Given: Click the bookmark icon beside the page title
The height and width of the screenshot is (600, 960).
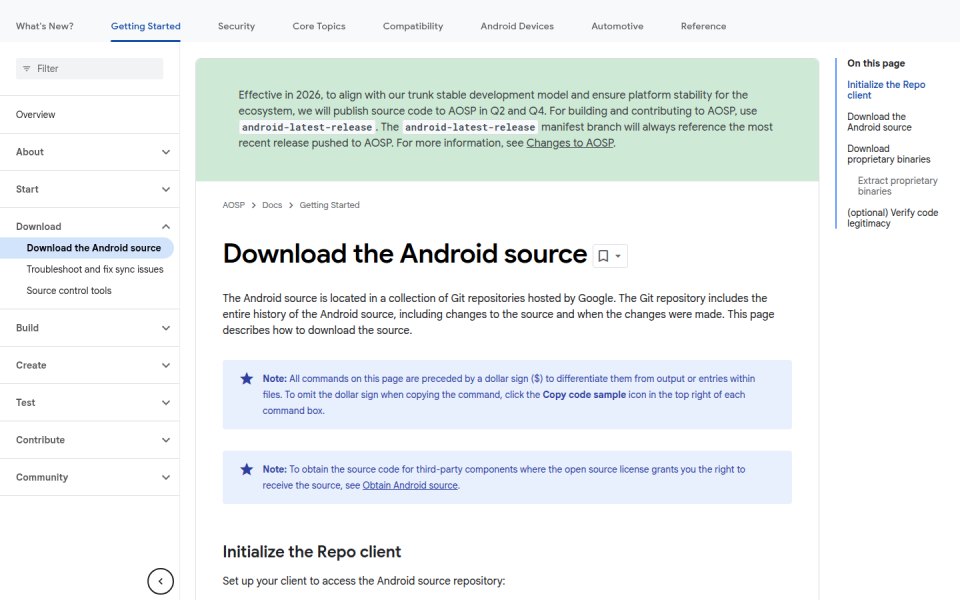Looking at the screenshot, I should pyautogui.click(x=603, y=256).
